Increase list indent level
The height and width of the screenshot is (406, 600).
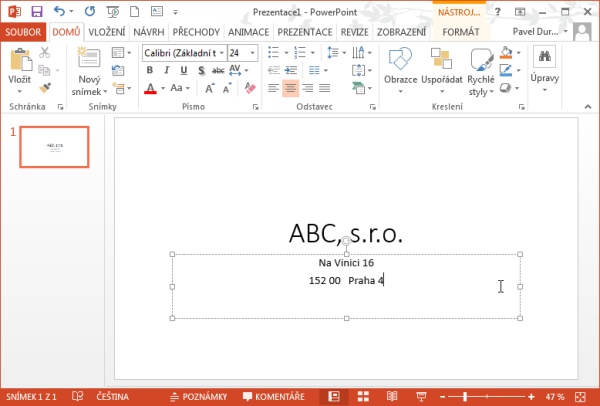[291, 70]
